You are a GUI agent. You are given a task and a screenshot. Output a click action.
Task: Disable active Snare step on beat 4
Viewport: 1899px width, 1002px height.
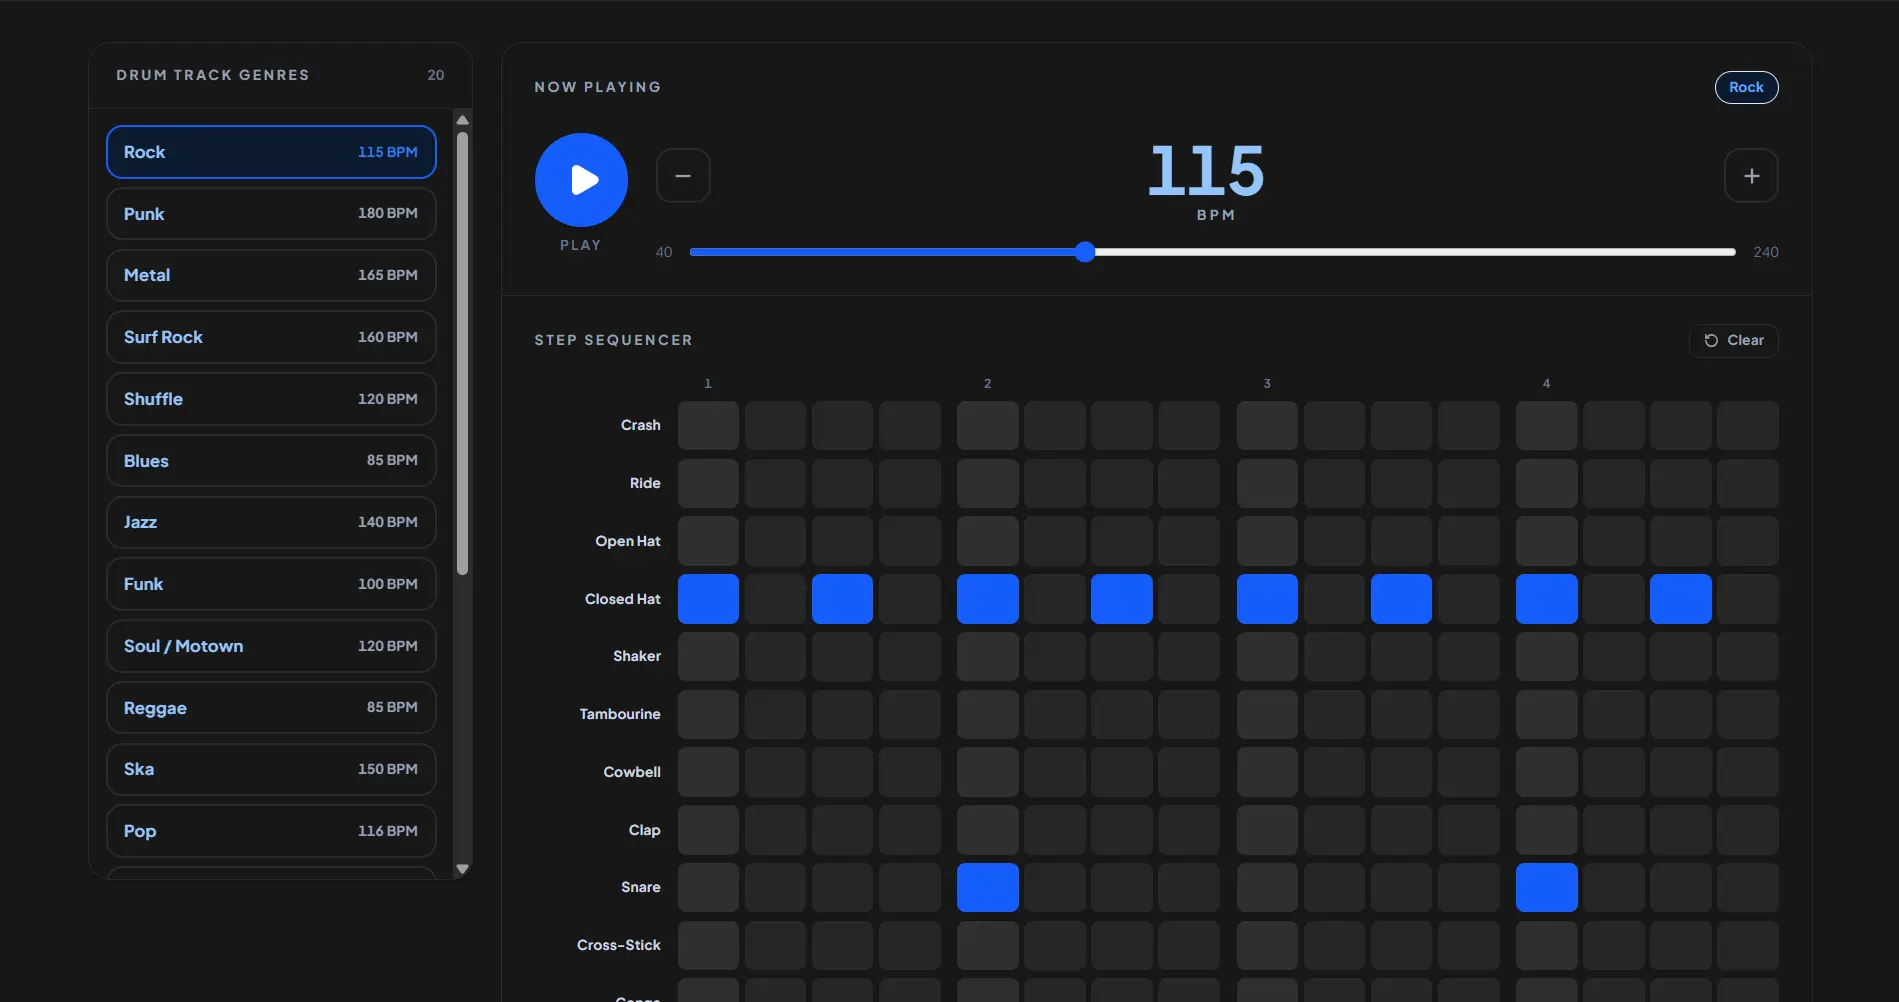pyautogui.click(x=1546, y=887)
